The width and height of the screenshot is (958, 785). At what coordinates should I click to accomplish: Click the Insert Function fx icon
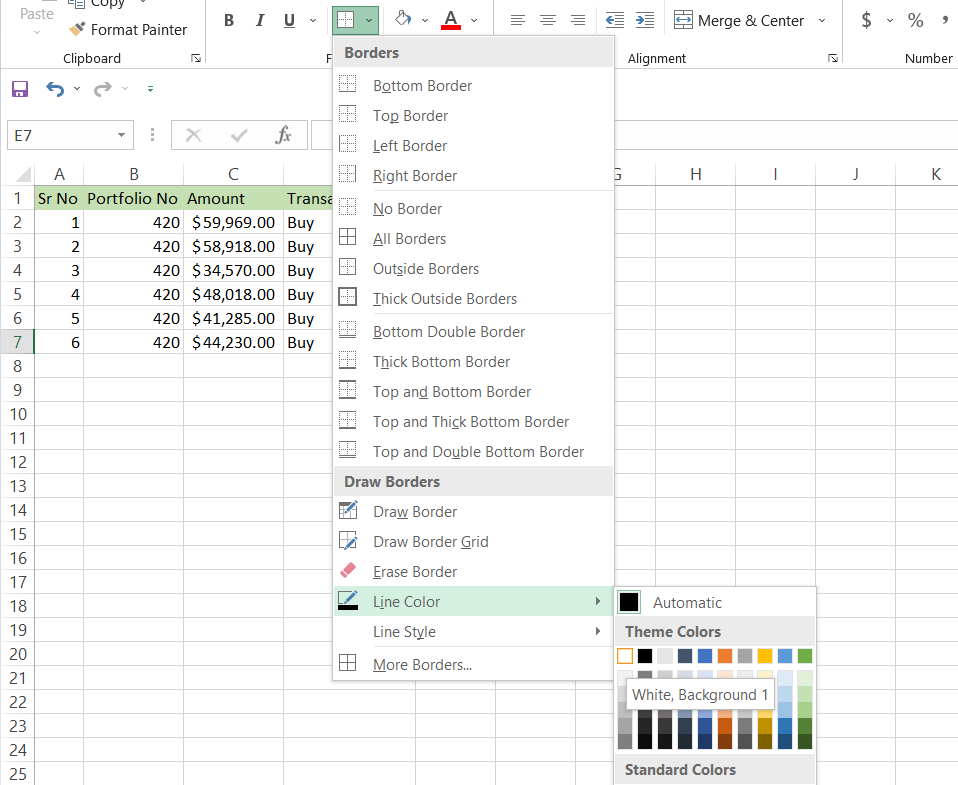coord(284,135)
